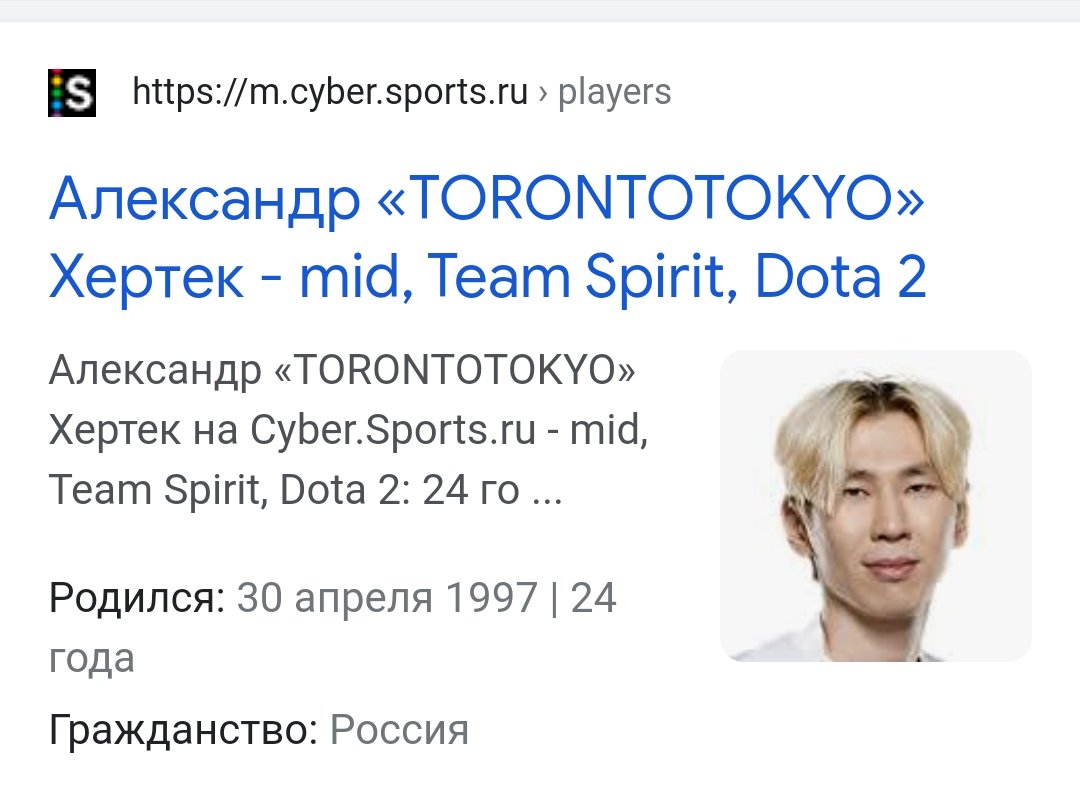This screenshot has height=792, width=1080.
Task: Click snippet text "Хертек на Cyber.Sports.ru"
Action: 293,430
